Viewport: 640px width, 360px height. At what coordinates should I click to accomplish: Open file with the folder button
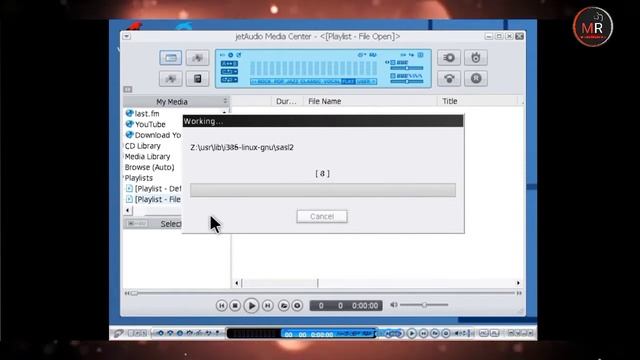coord(284,305)
